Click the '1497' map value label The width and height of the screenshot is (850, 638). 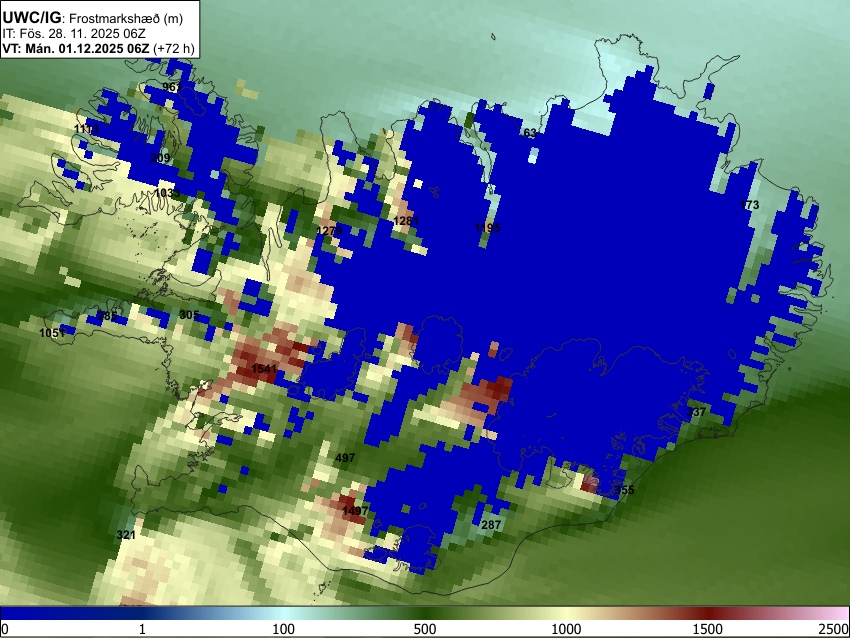coord(355,511)
